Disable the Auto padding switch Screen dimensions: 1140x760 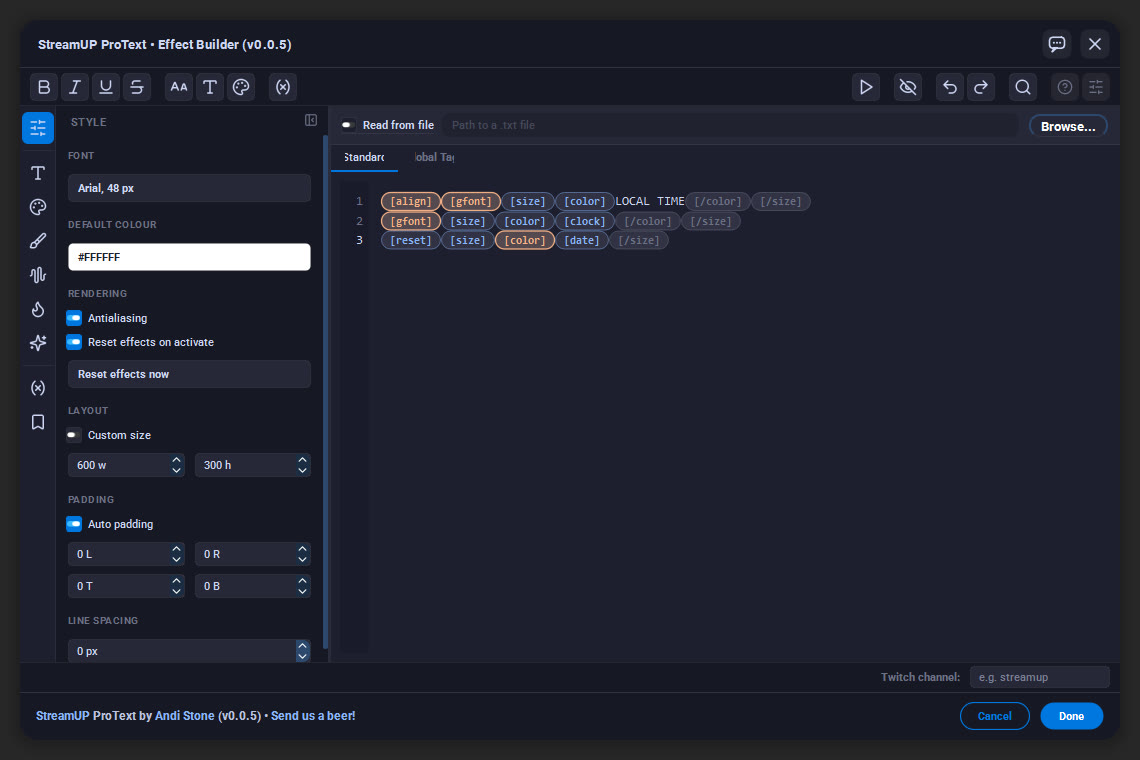tap(74, 524)
